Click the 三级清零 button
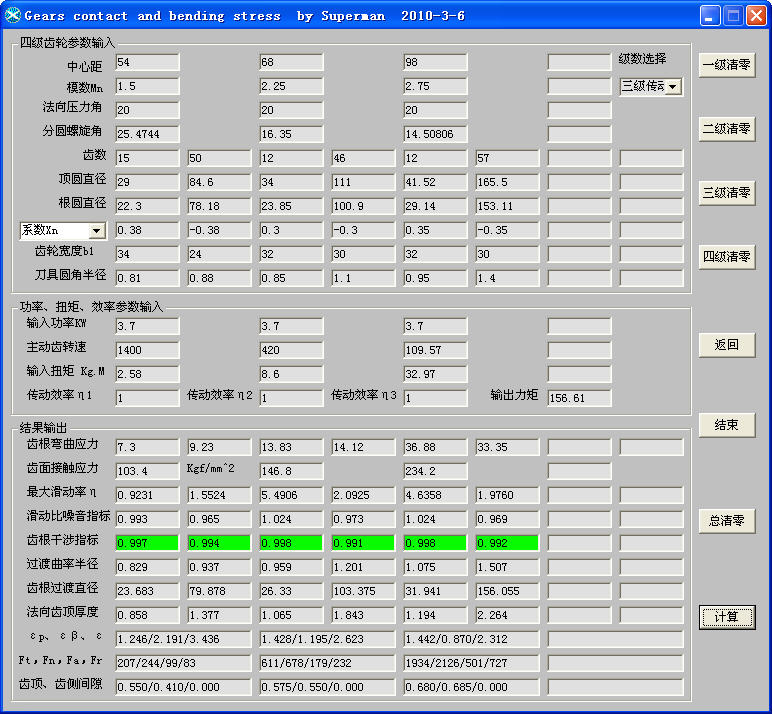This screenshot has height=714, width=772. coord(727,193)
